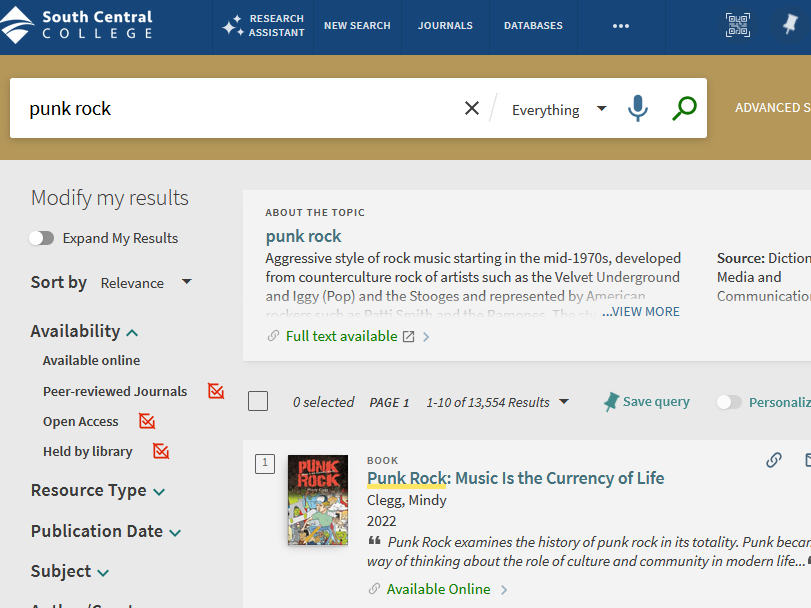Click the Save query pin icon

tap(611, 402)
